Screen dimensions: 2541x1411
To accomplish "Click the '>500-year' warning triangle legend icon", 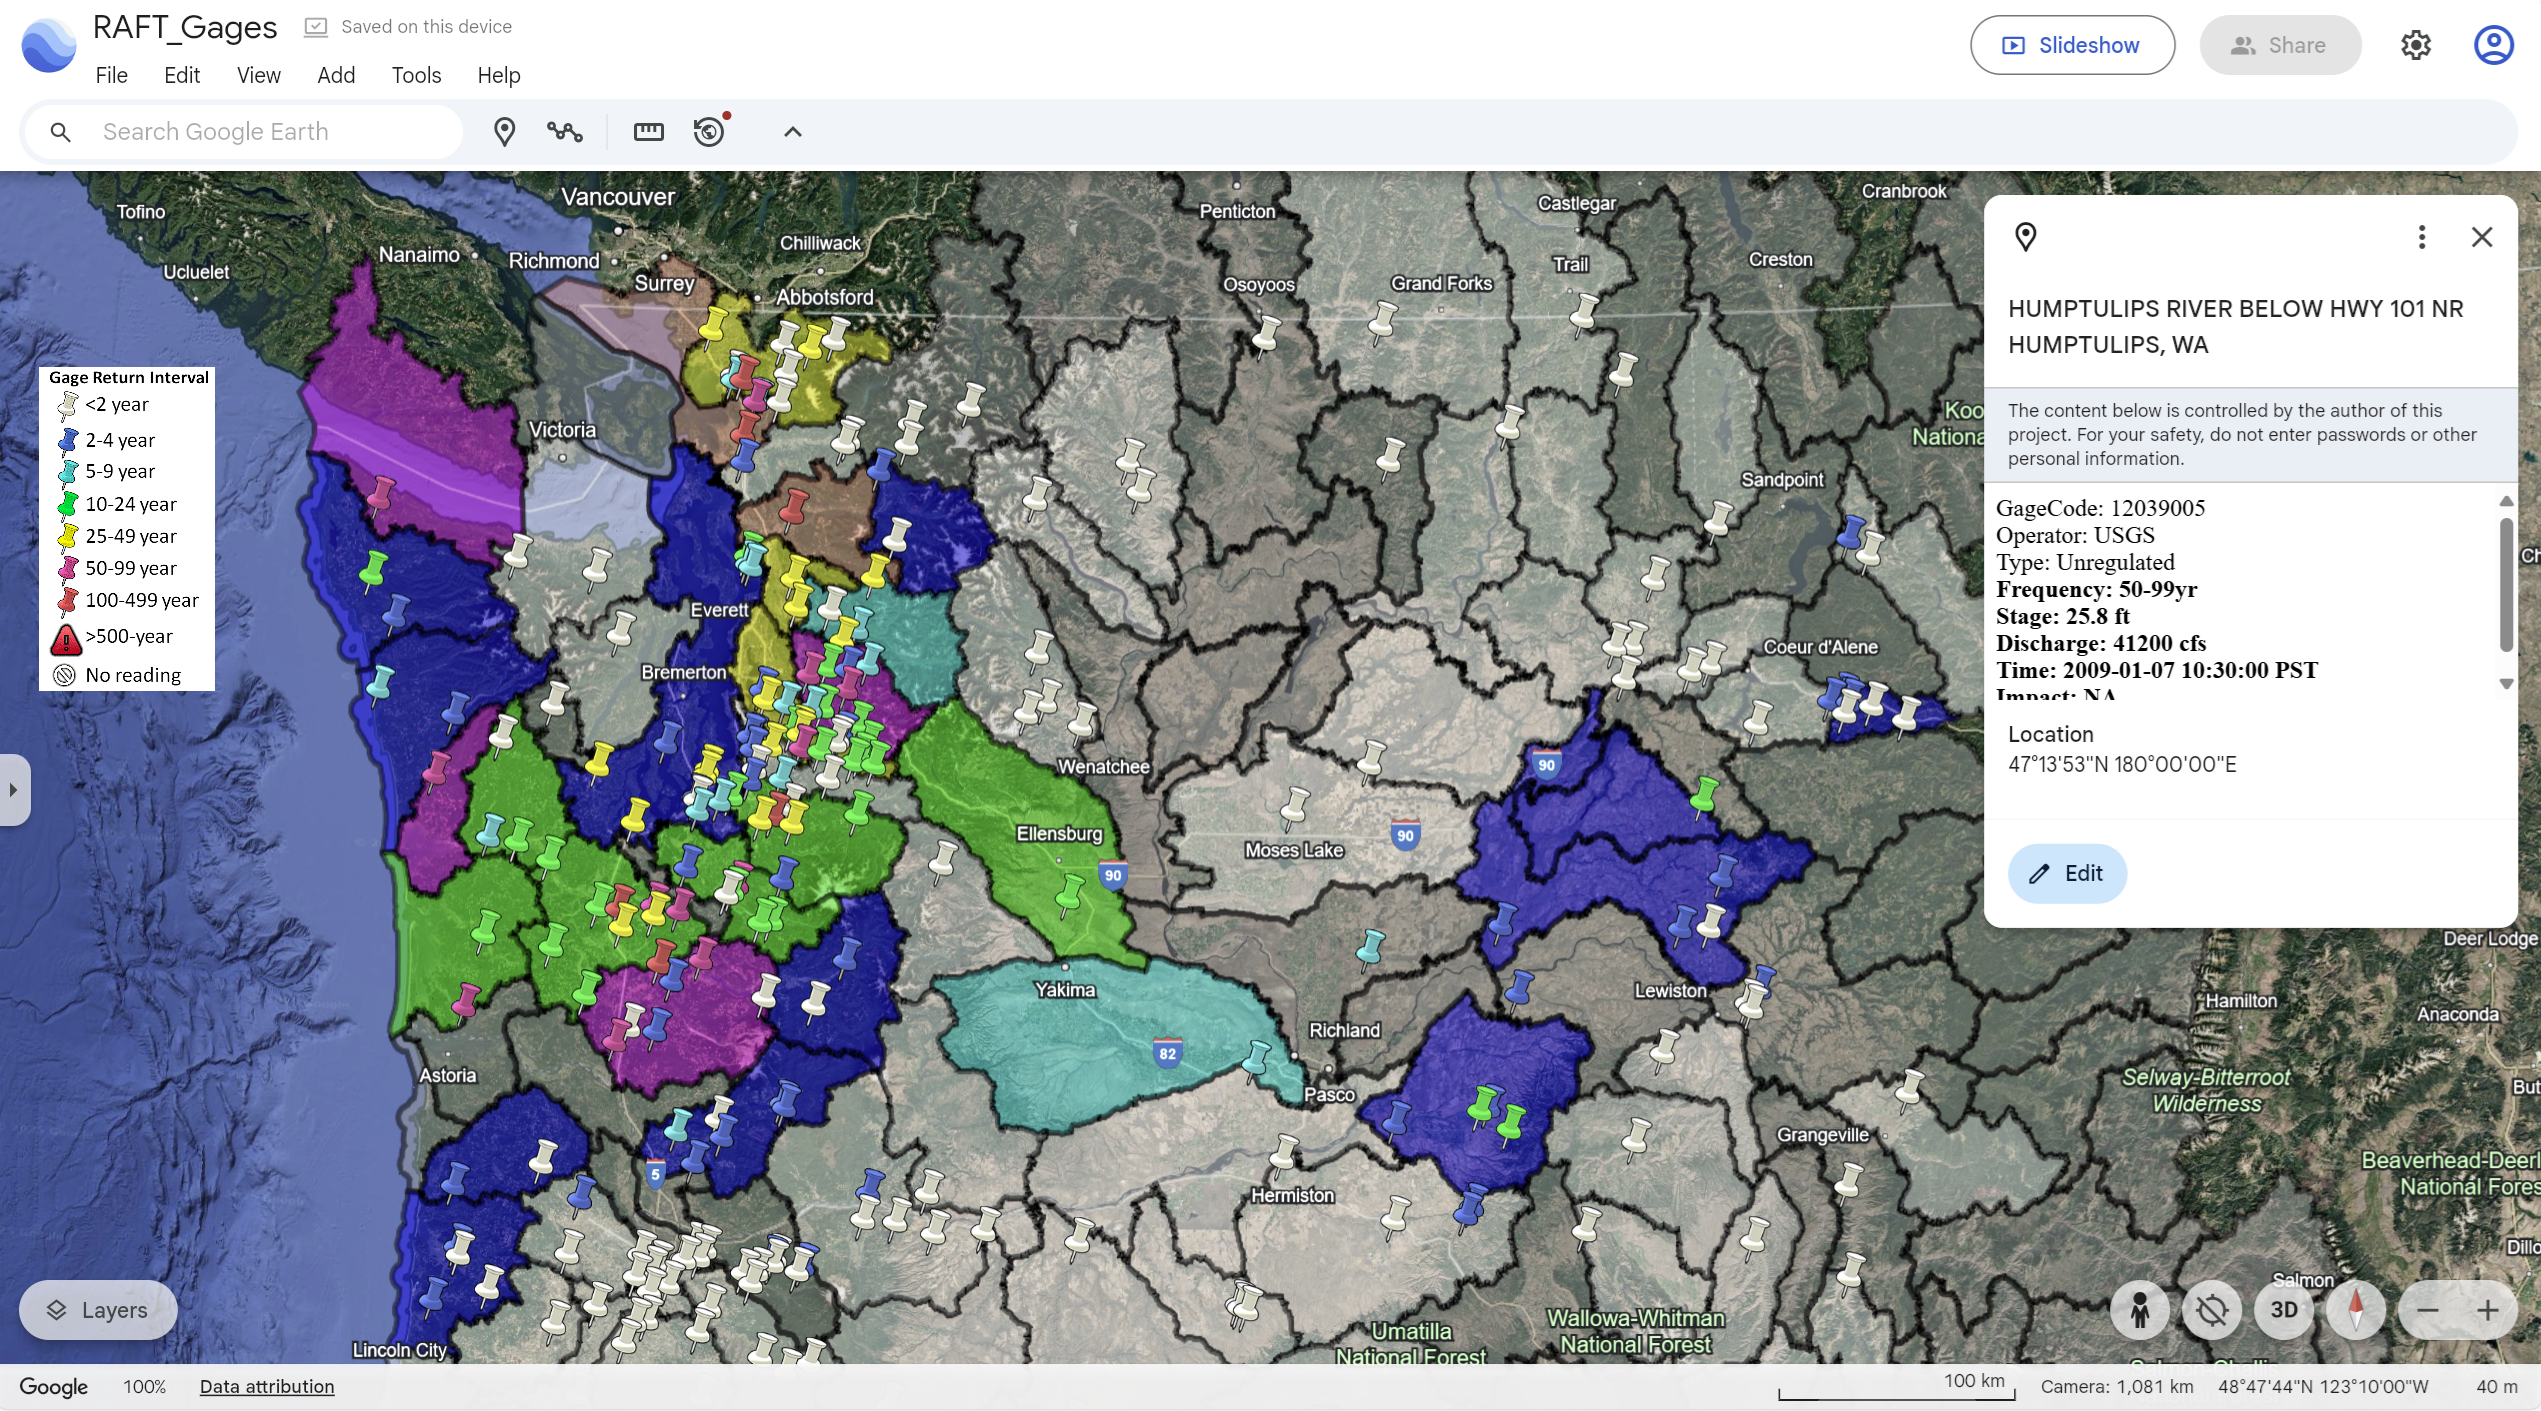I will click(x=66, y=638).
